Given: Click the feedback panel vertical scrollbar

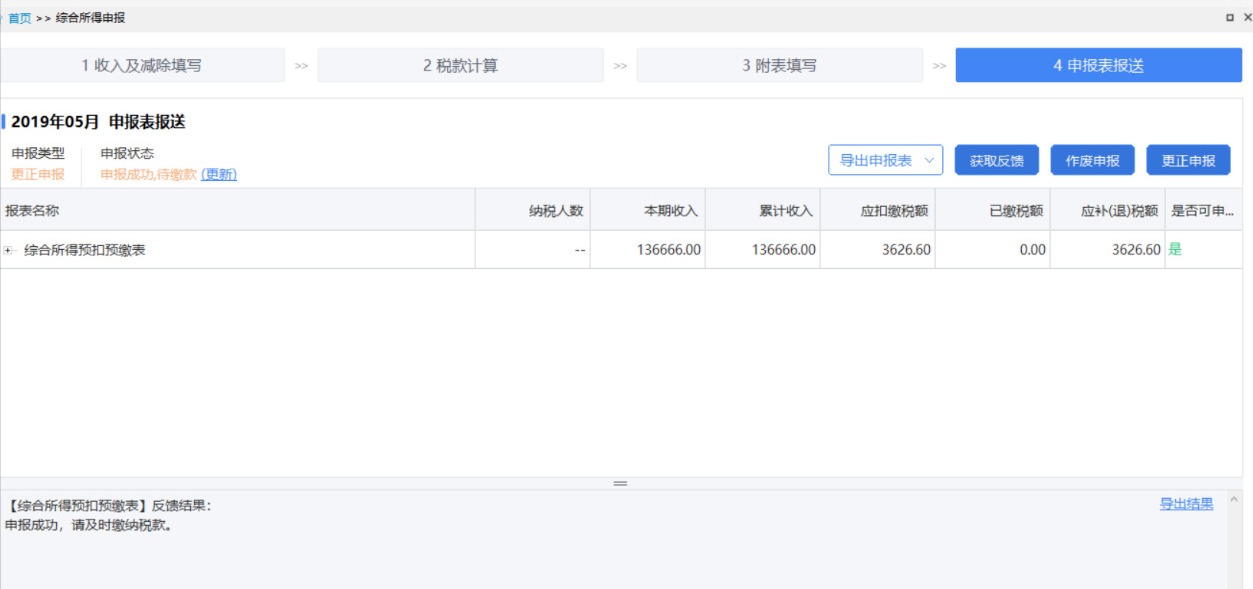Looking at the screenshot, I should click(1234, 539).
